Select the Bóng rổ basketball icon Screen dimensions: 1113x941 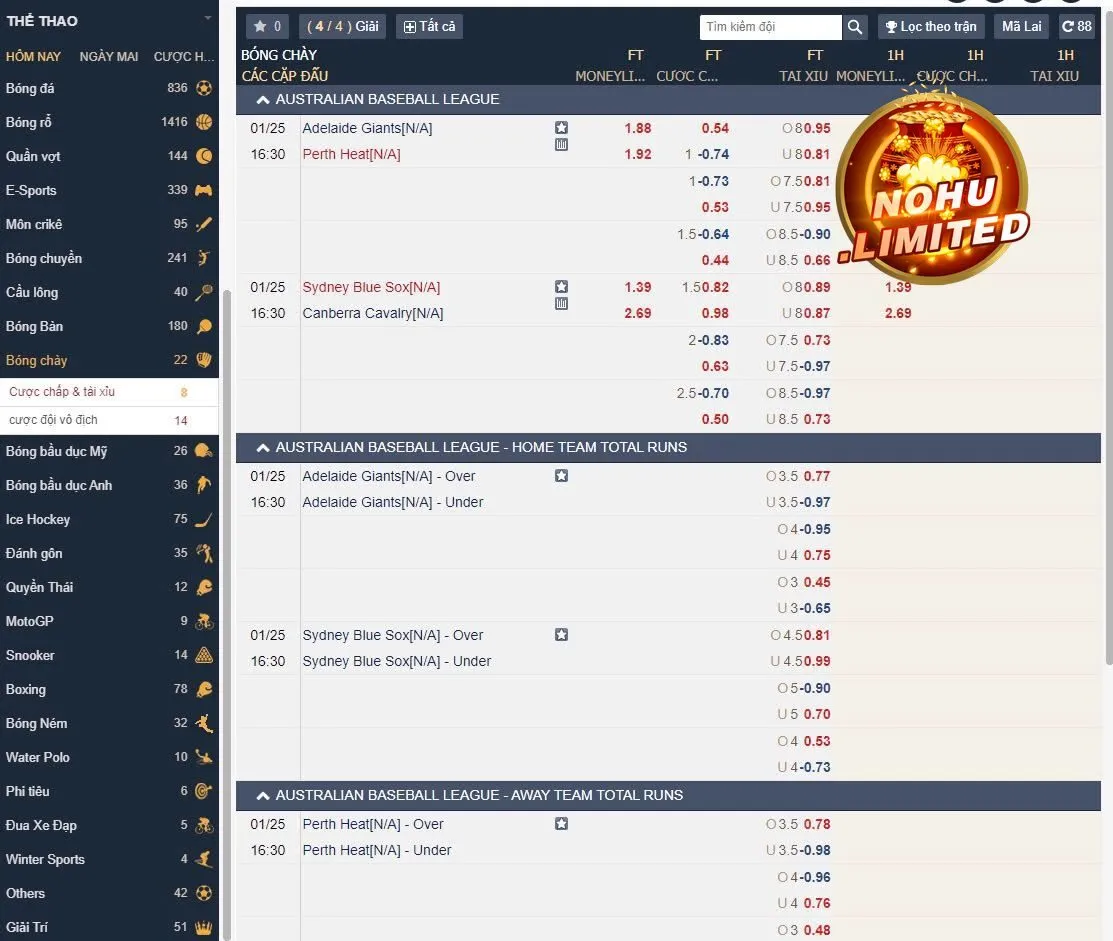[x=204, y=122]
